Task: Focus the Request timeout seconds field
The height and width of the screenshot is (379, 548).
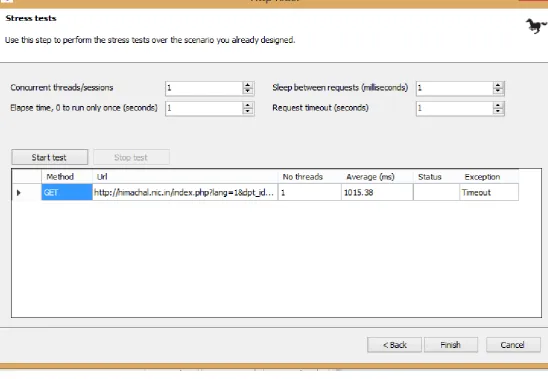Action: [x=454, y=108]
